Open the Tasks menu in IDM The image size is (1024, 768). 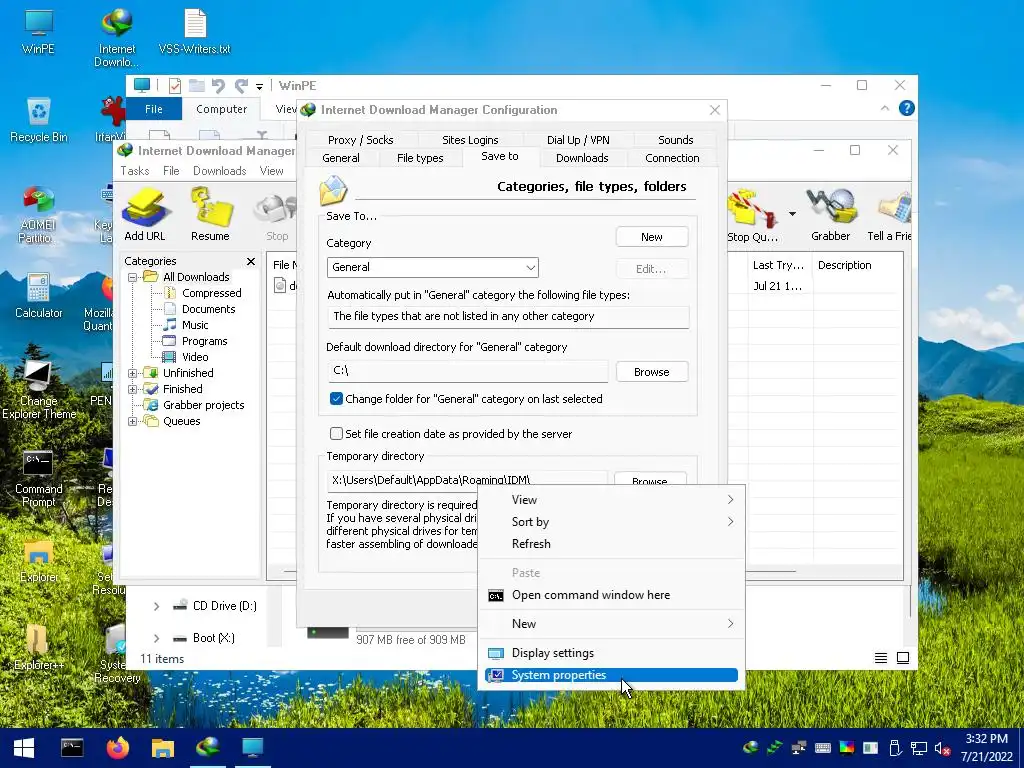point(135,171)
